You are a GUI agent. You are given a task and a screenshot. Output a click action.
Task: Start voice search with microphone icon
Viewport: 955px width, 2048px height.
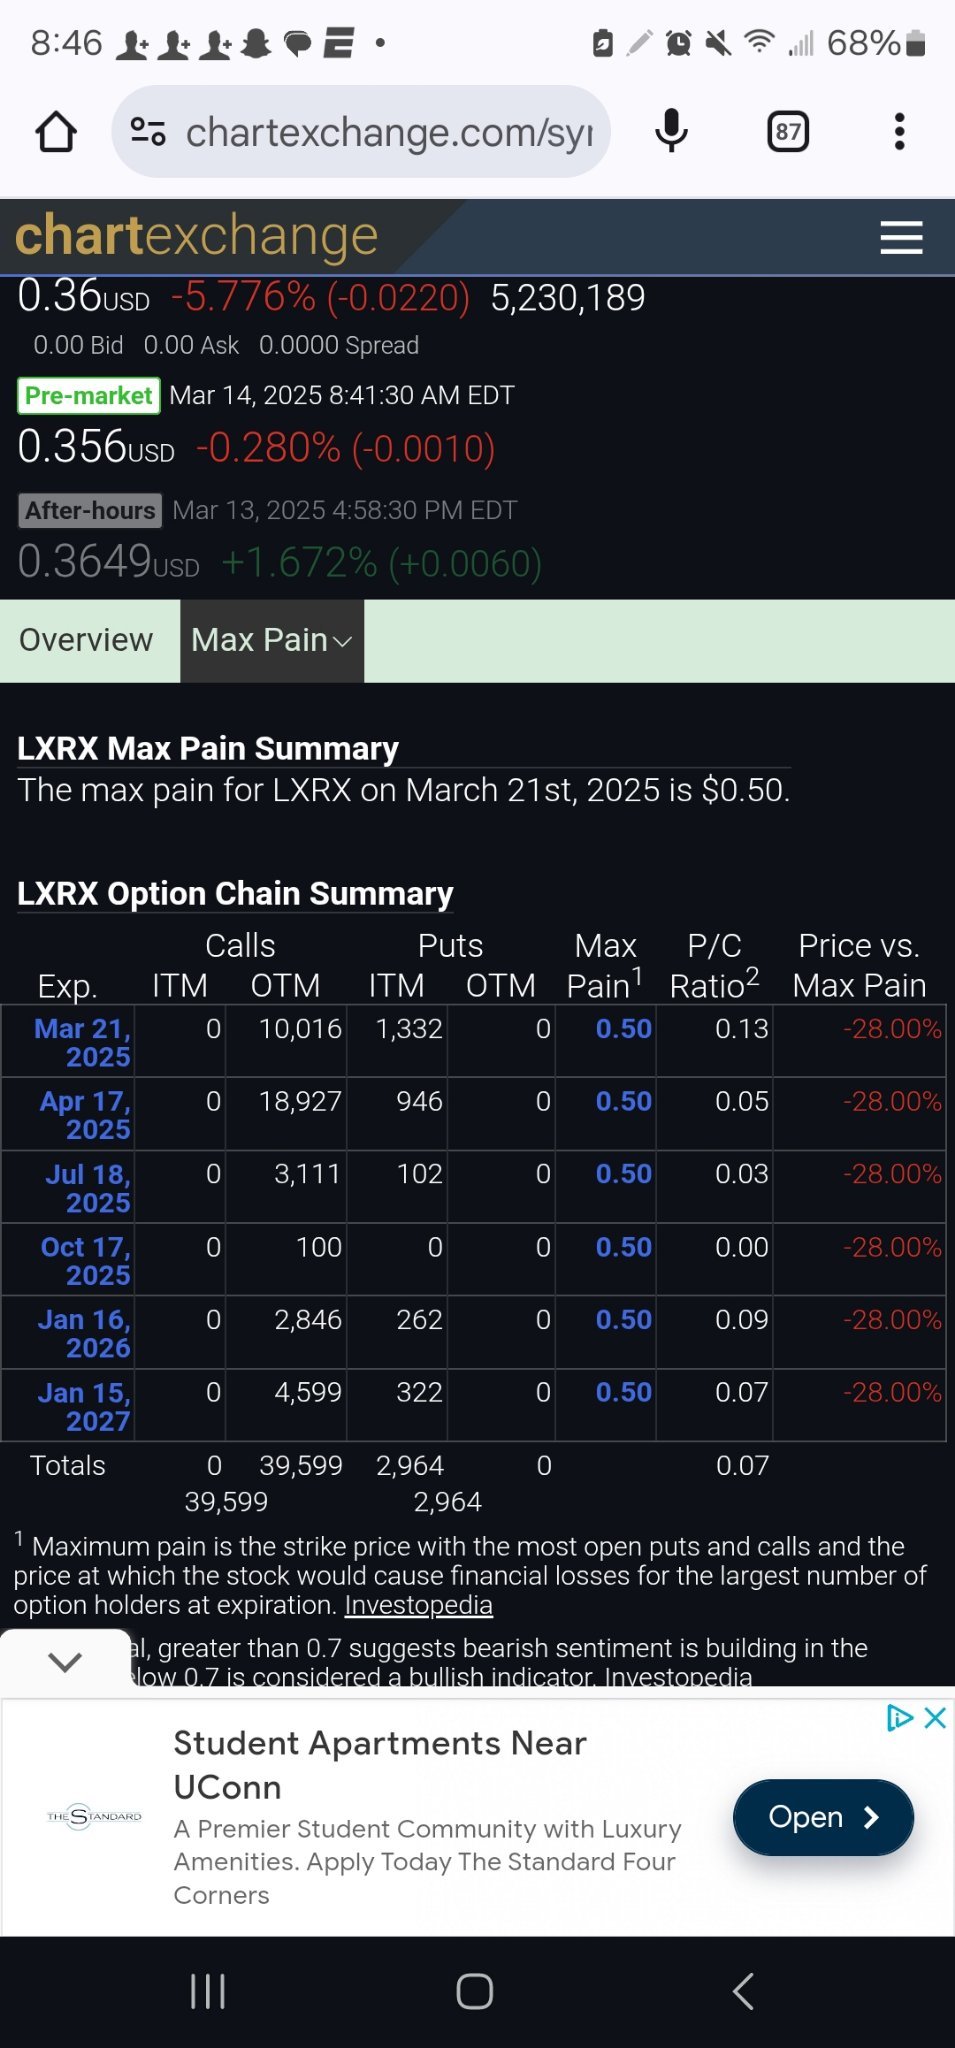671,131
